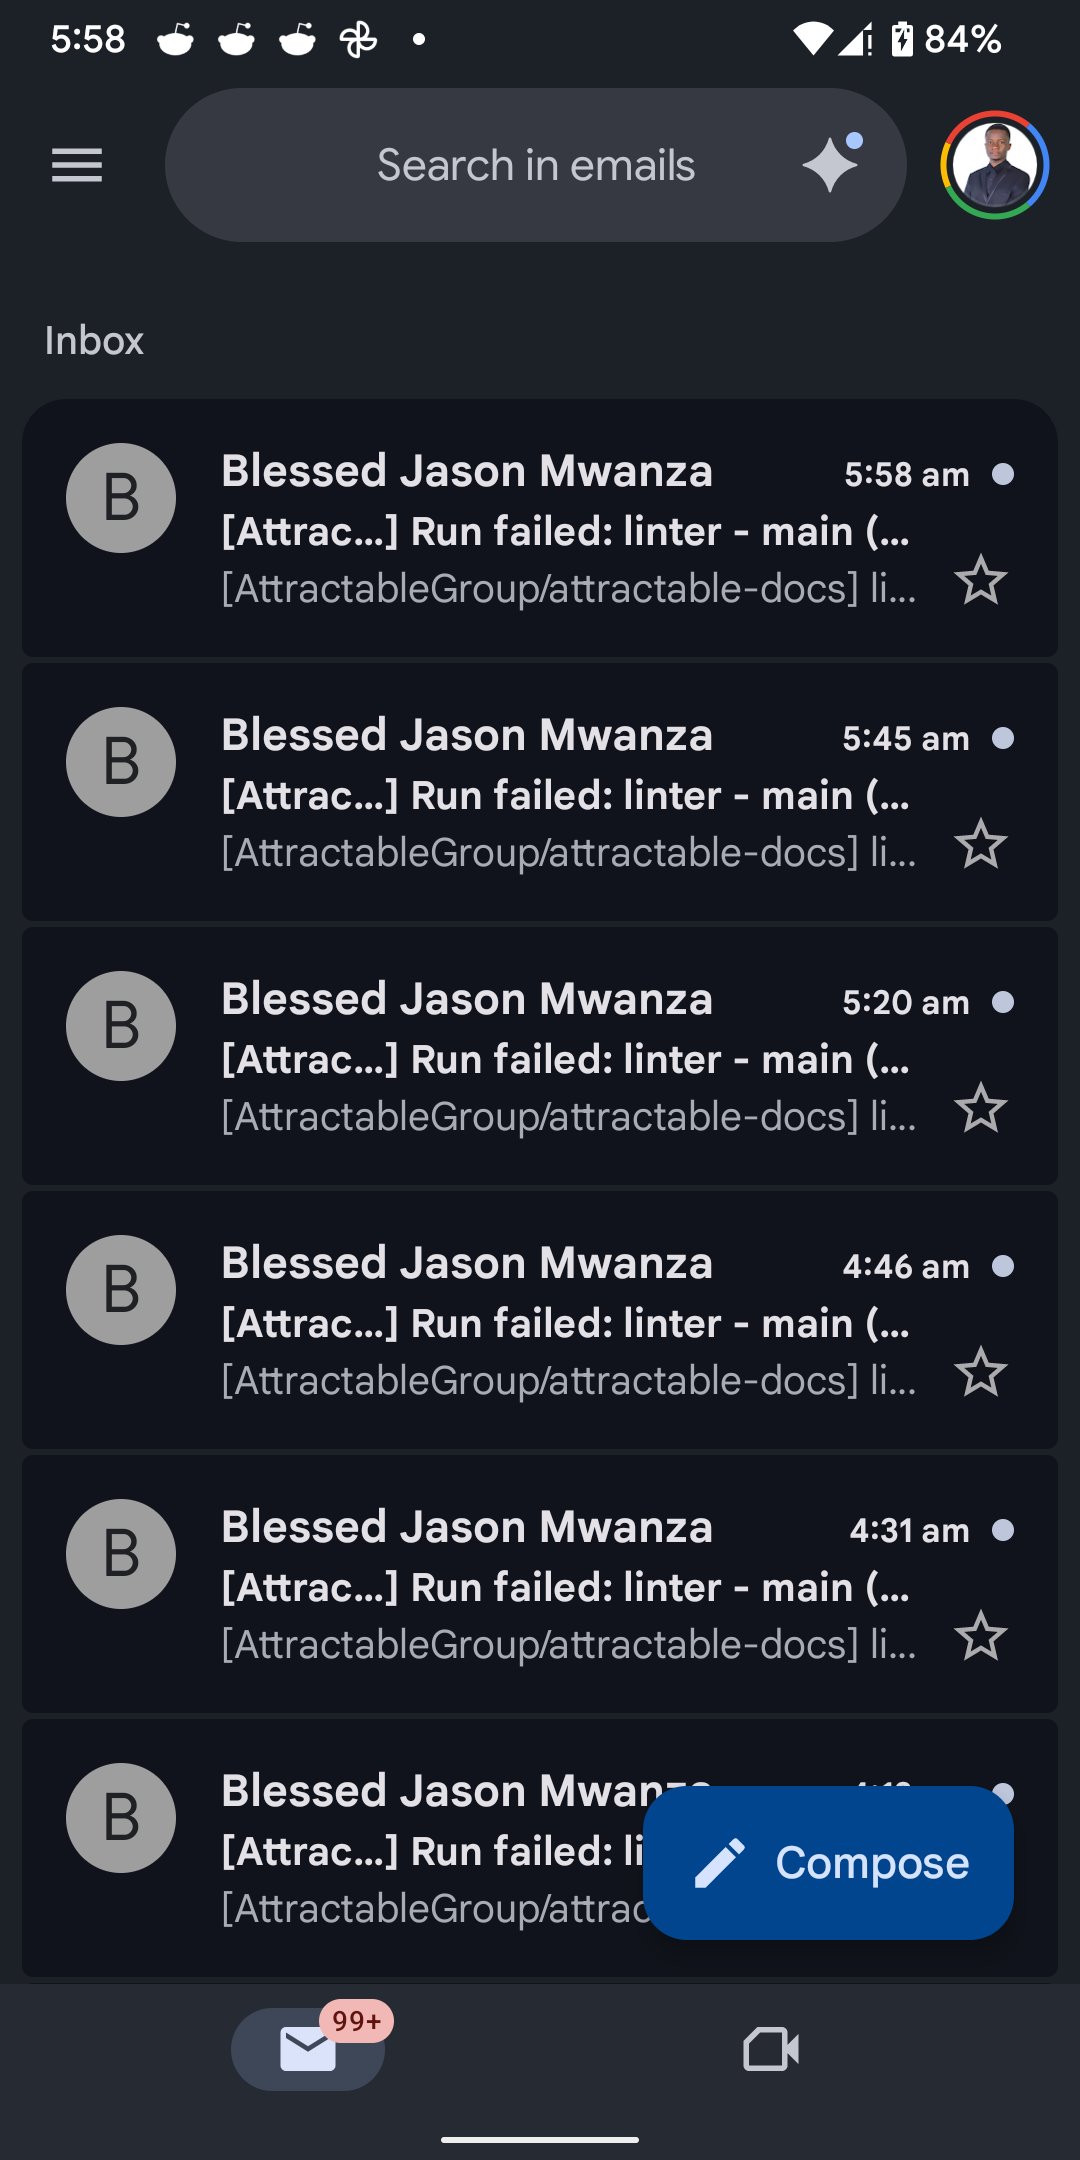Open the 5:58 am Run failed email

pyautogui.click(x=565, y=530)
